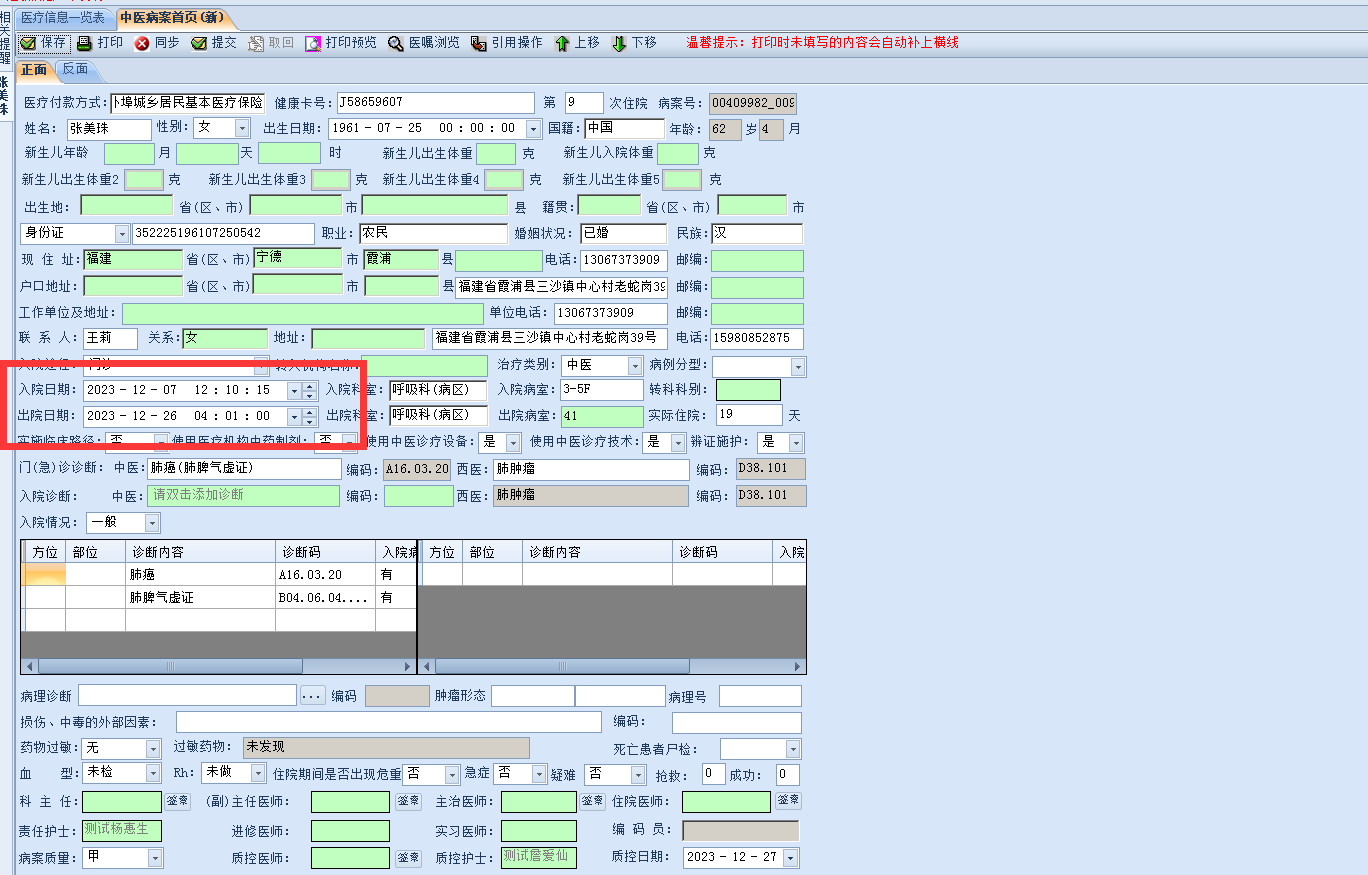Viewport: 1368px width, 875px height.
Task: Click the ellipsis button beside 病理诊断
Action: point(313,696)
